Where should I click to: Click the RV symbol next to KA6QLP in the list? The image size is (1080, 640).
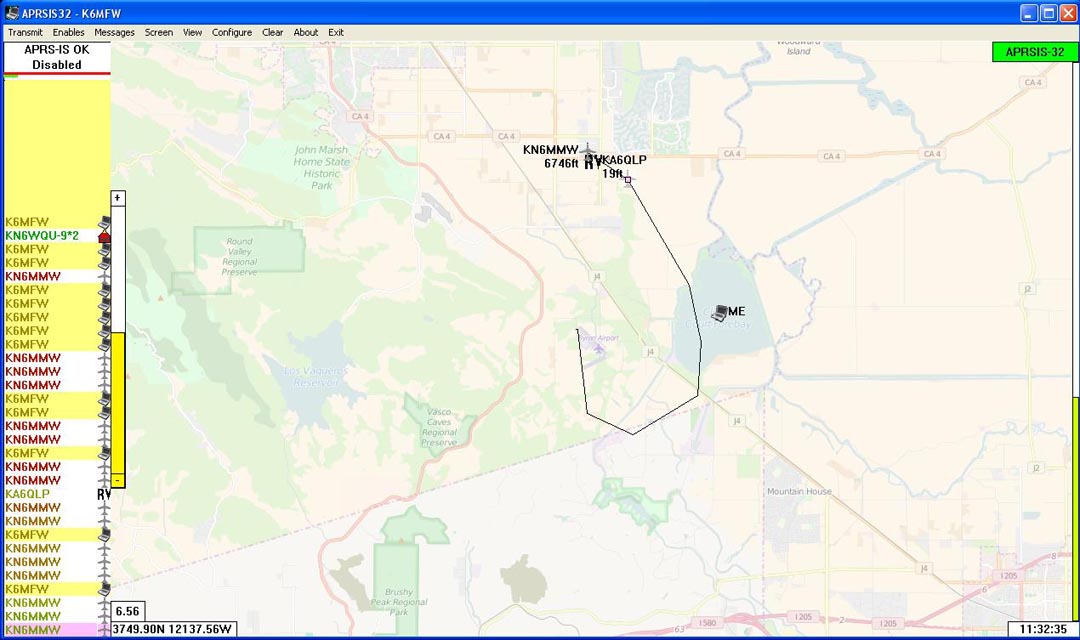click(104, 494)
